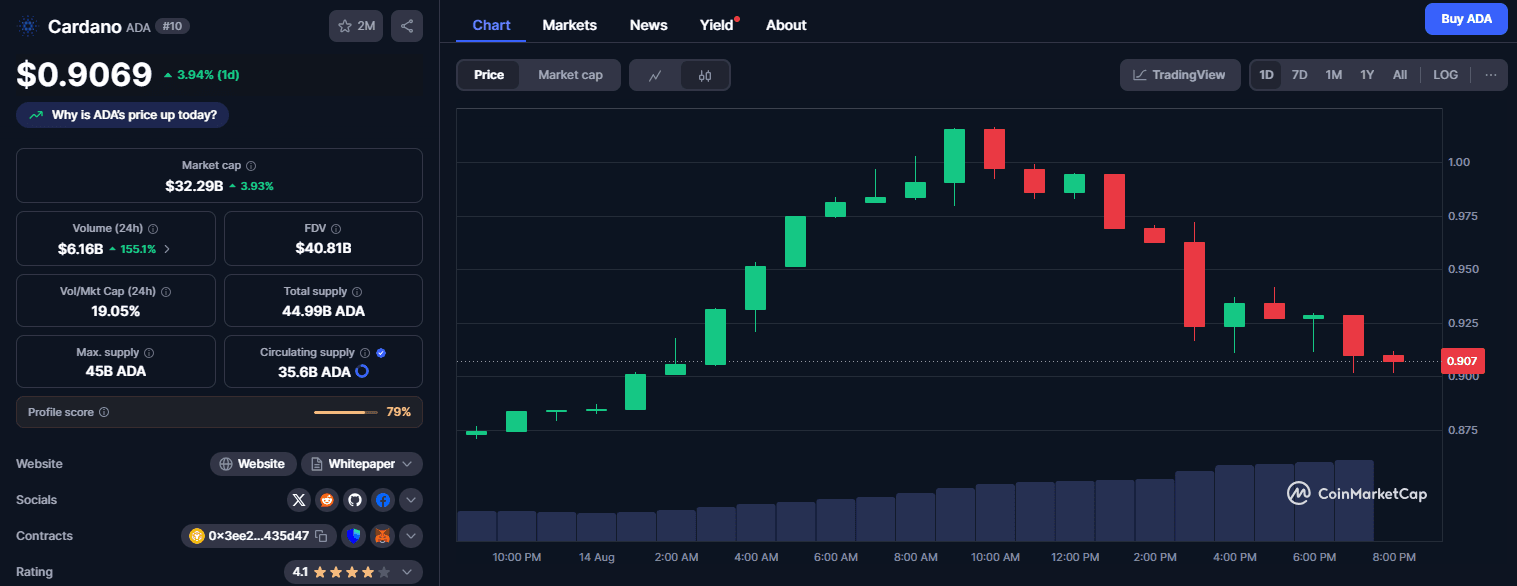Click the 79% profile score value

[x=399, y=412]
